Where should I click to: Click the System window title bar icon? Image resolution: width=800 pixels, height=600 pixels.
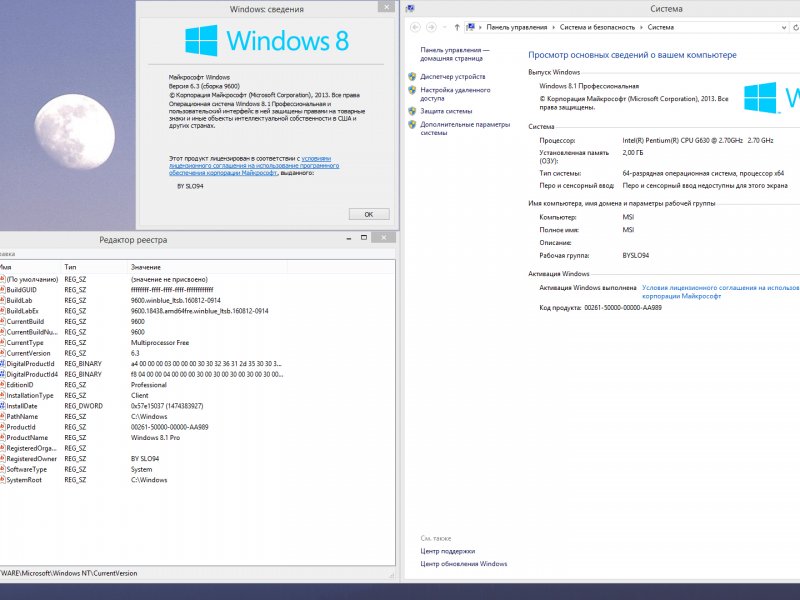tap(410, 9)
